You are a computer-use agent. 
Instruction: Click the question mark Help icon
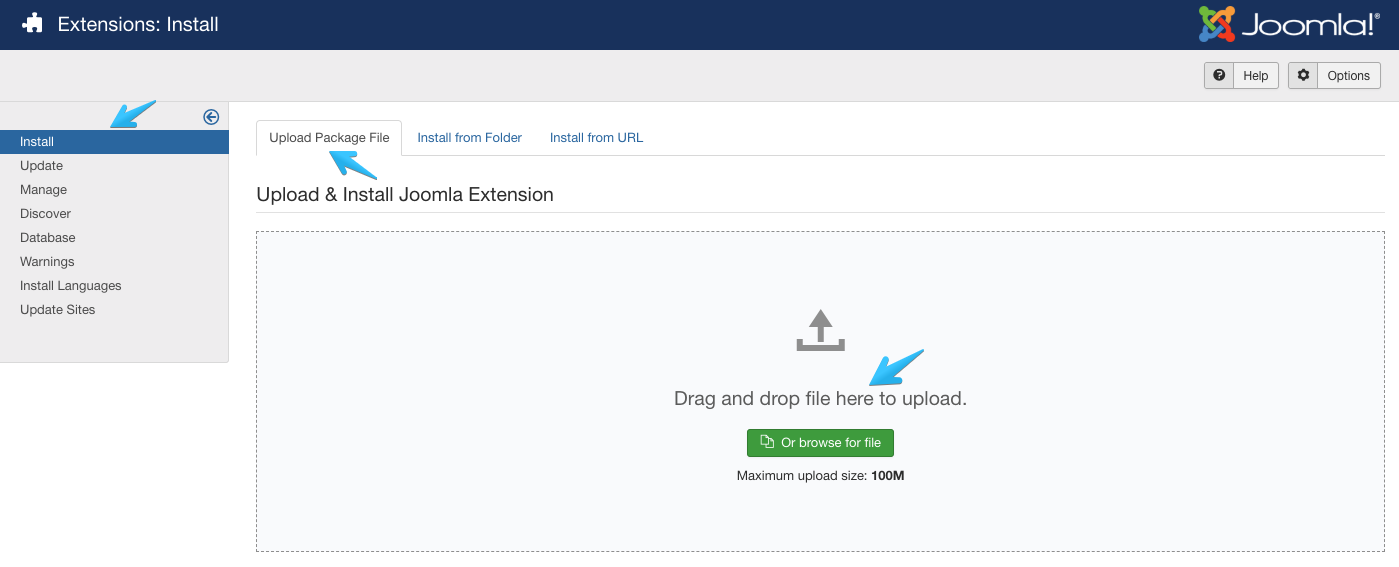1219,75
